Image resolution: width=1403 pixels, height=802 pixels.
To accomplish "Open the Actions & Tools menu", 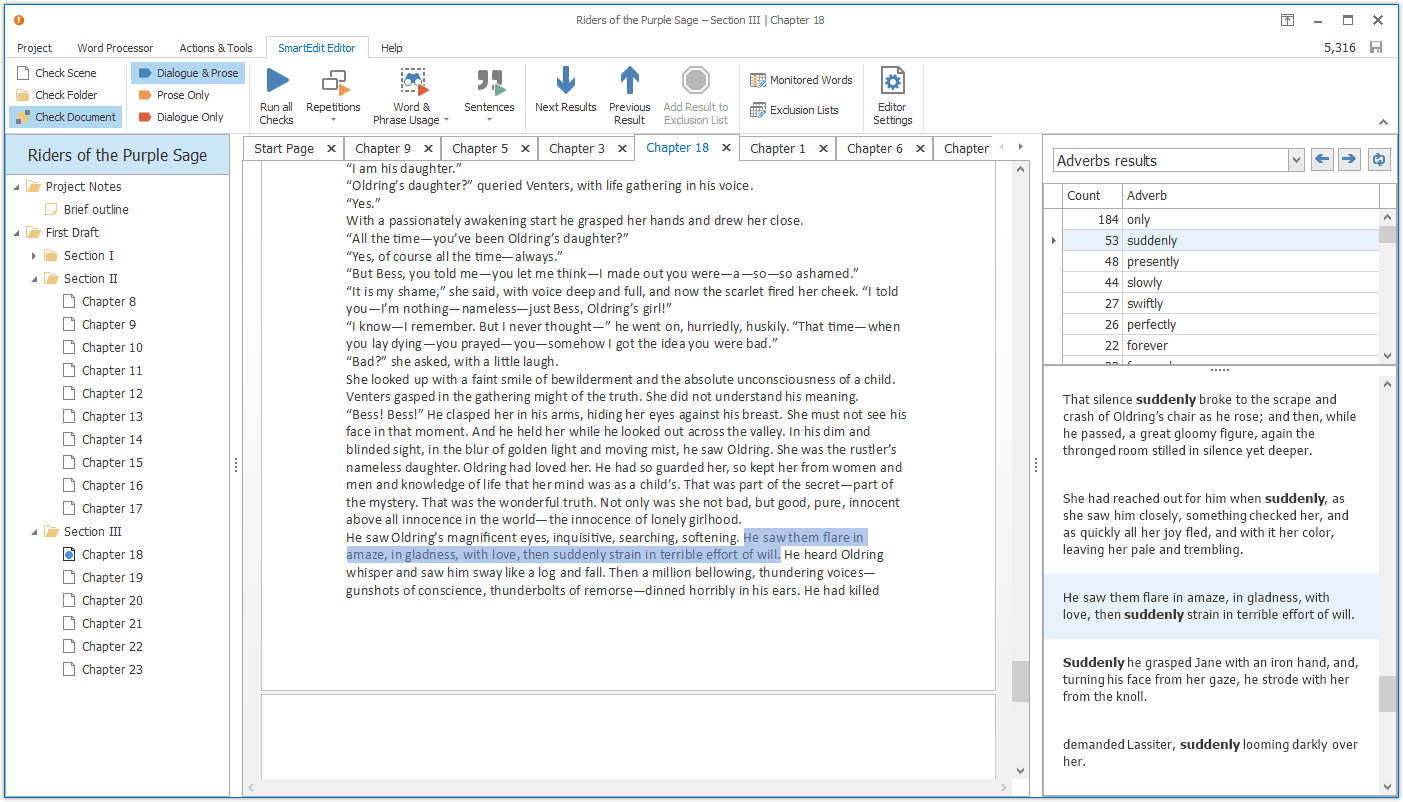I will click(x=216, y=47).
